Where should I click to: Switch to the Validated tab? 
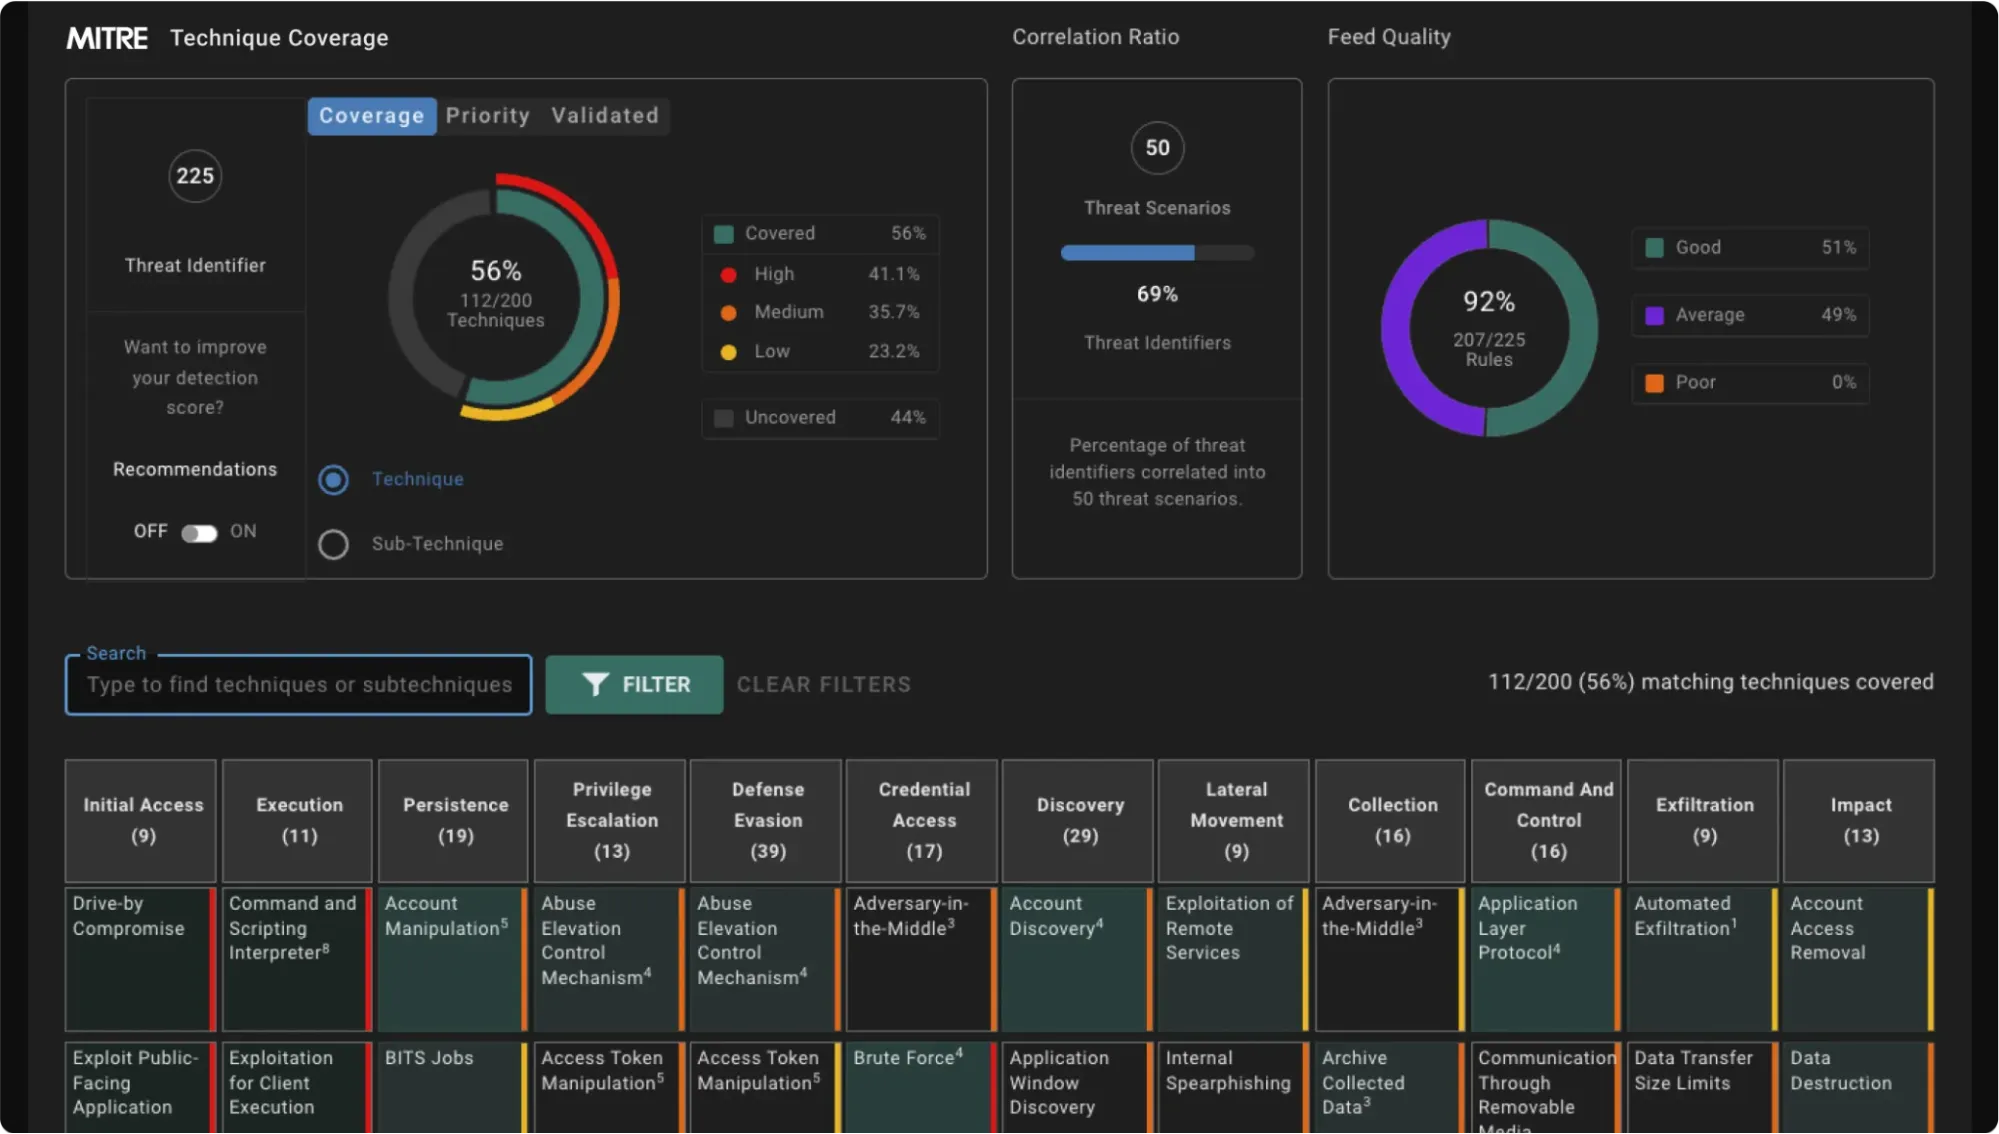point(605,116)
